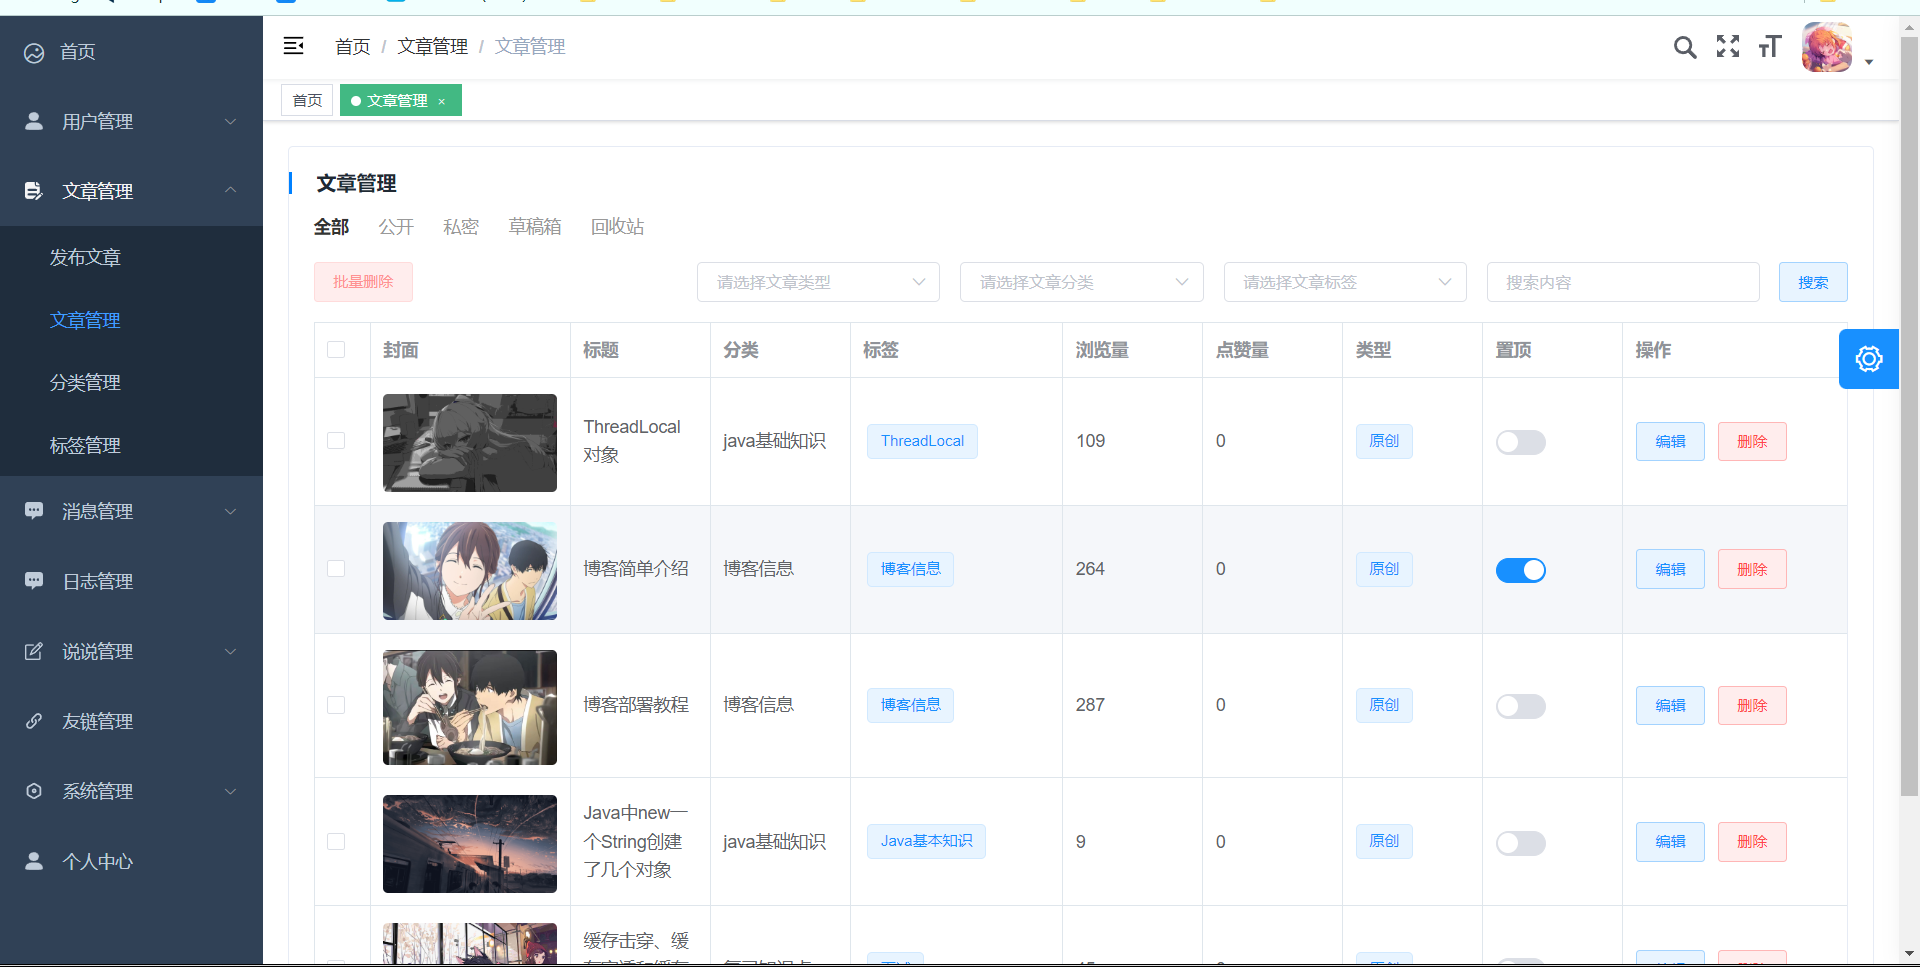The image size is (1920, 967).
Task: Check the 博客简单介绍 row checkbox
Action: [336, 569]
